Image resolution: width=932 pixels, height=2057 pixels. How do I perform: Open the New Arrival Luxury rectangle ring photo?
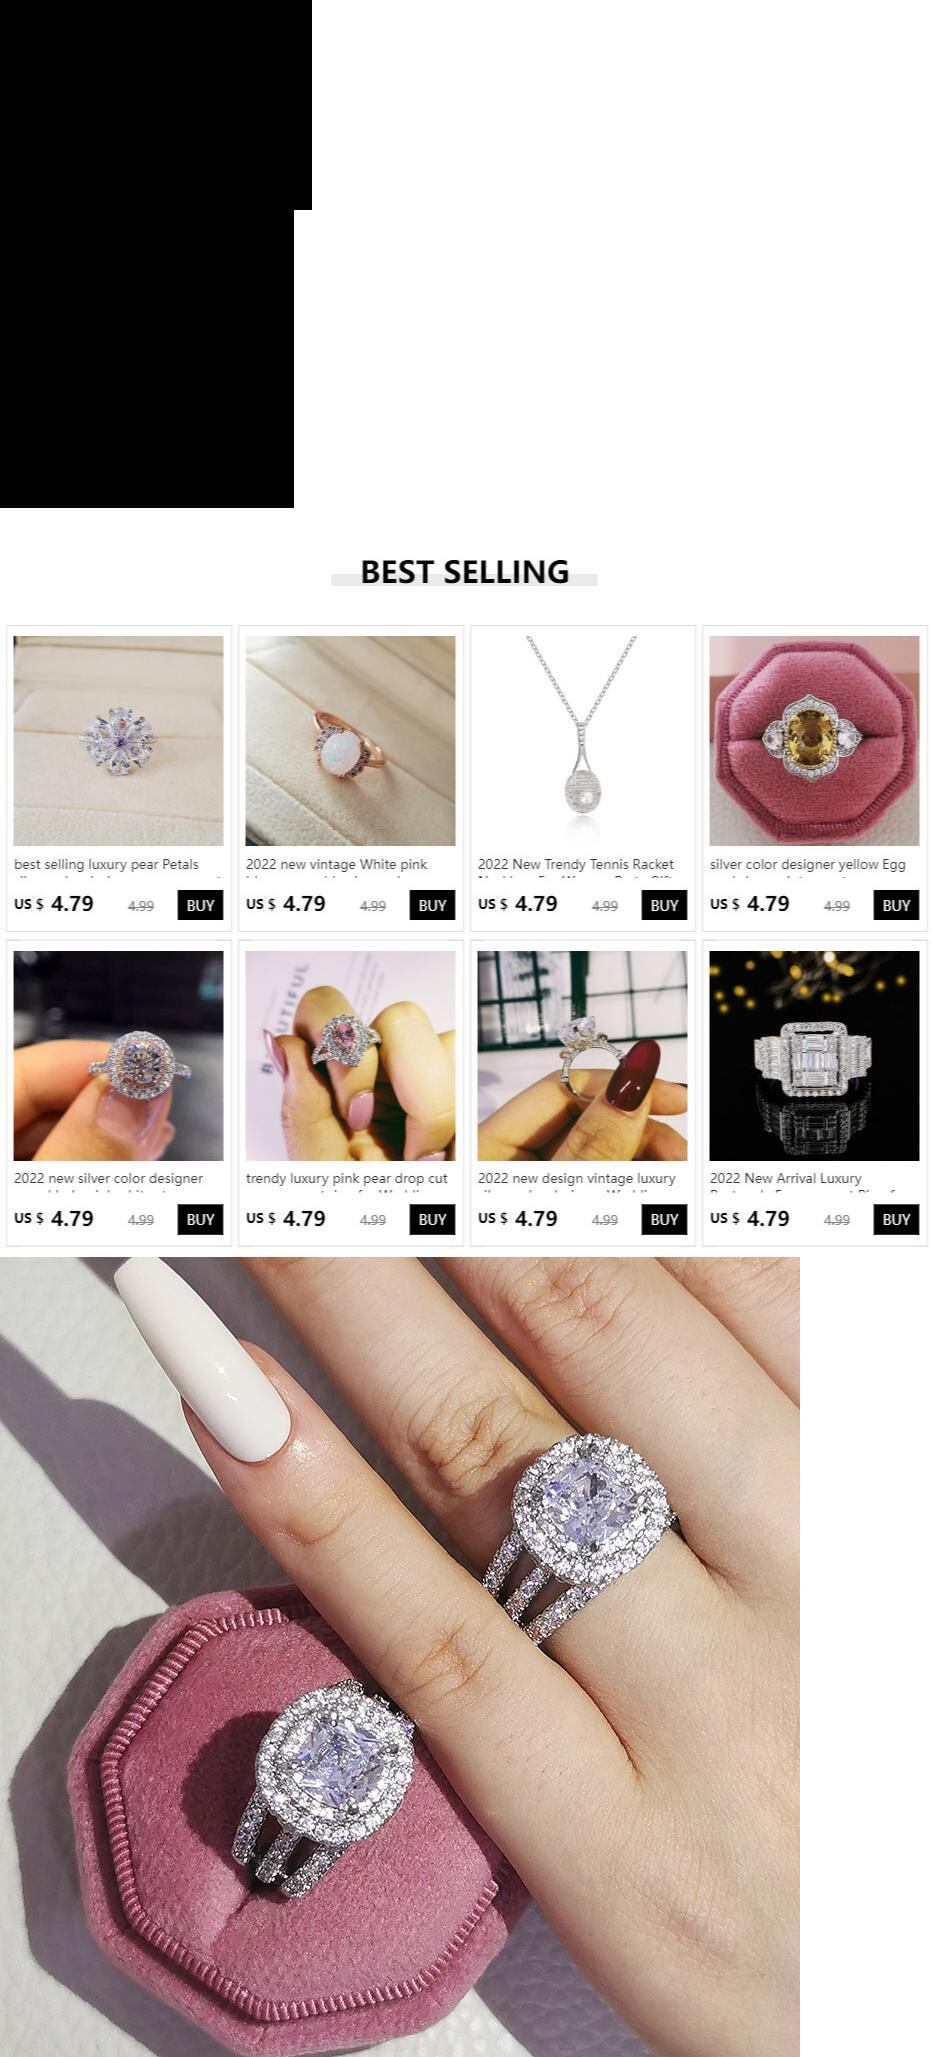(x=814, y=1055)
